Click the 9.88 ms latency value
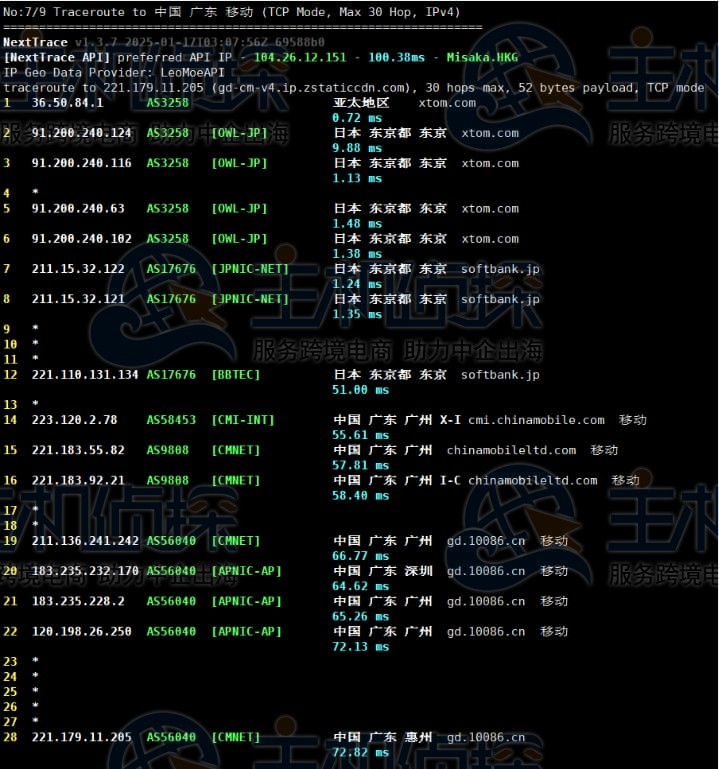The image size is (719, 769). (357, 148)
